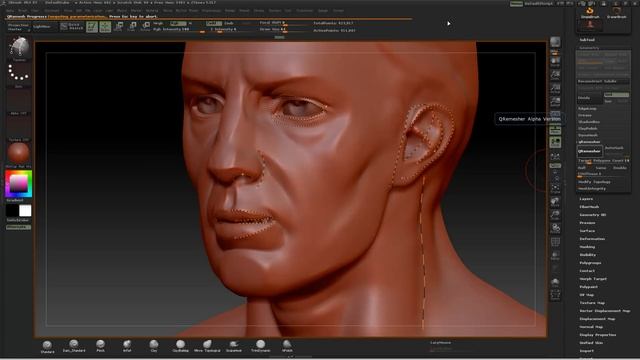Screen dimensions: 640x360
Task: Click the Double polygon count button
Action: click(620, 168)
